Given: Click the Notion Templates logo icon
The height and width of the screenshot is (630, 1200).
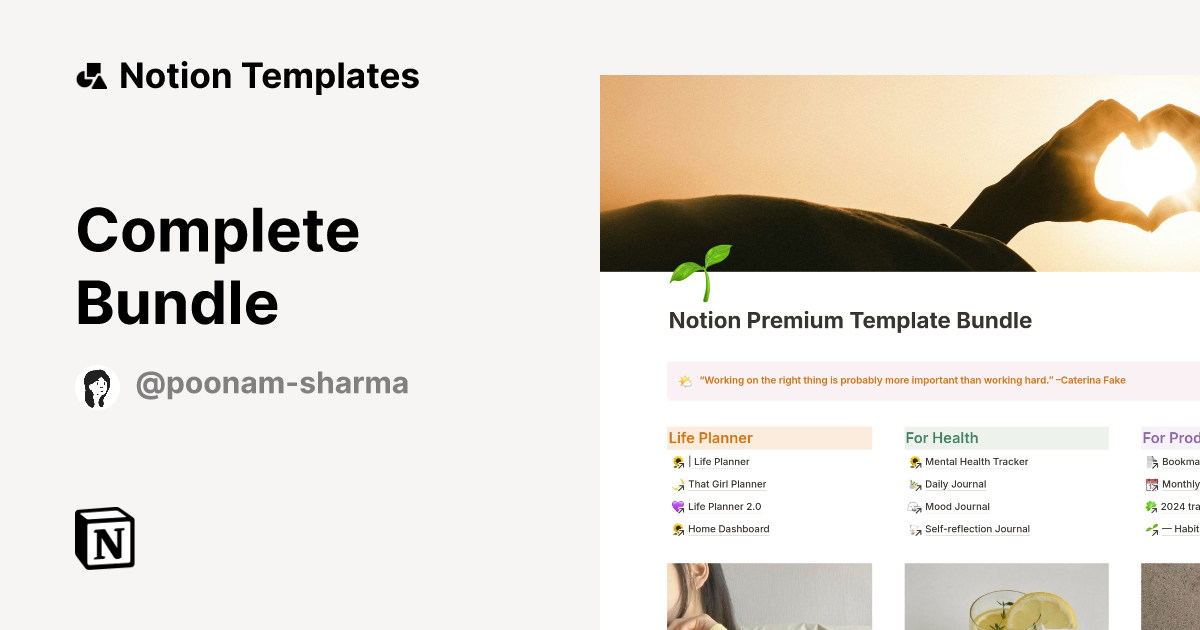Looking at the screenshot, I should [91, 74].
